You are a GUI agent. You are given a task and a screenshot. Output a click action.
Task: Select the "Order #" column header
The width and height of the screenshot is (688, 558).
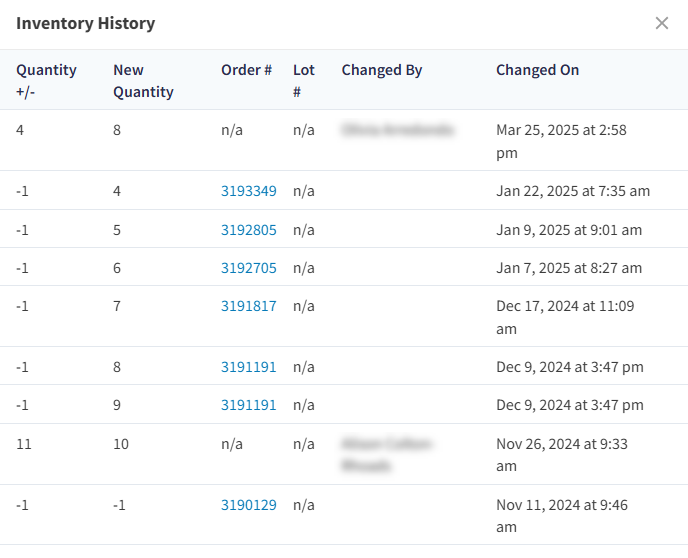(246, 70)
